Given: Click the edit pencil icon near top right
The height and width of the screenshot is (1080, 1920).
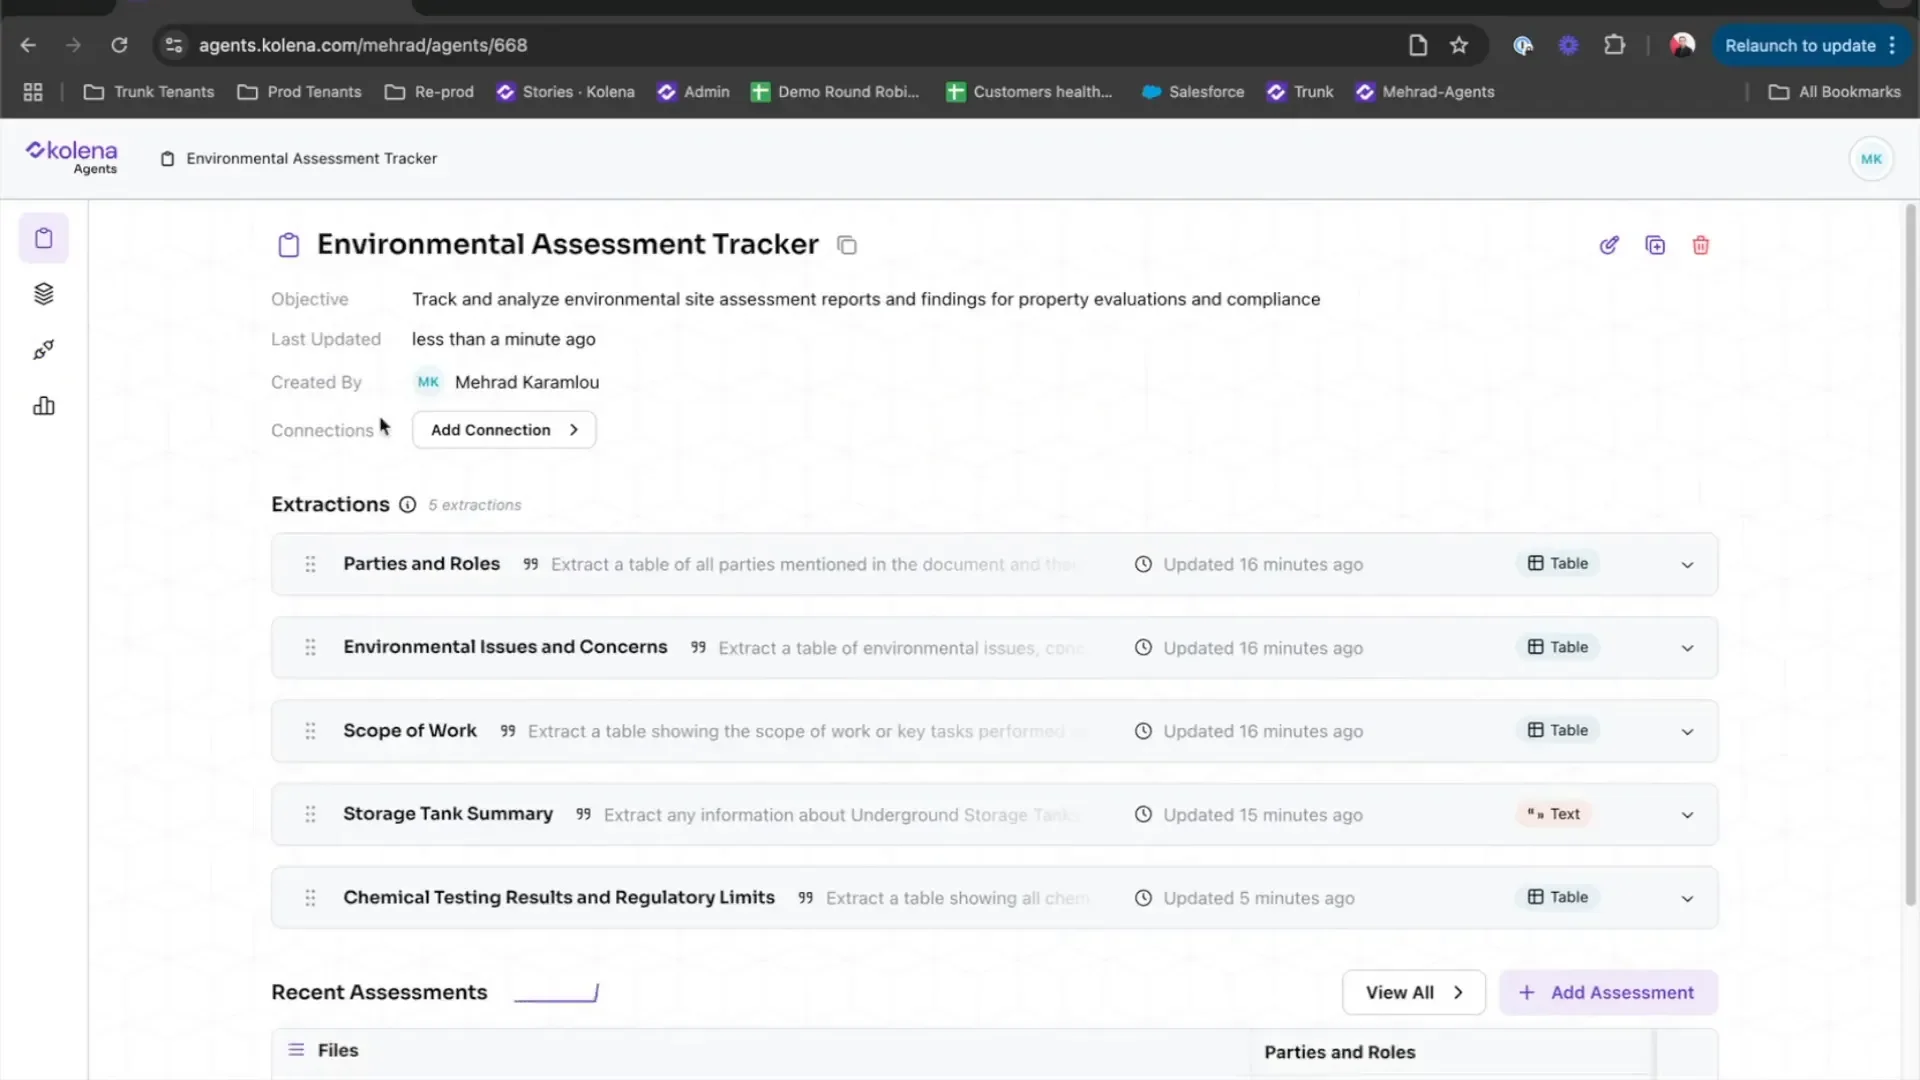Looking at the screenshot, I should (x=1609, y=244).
